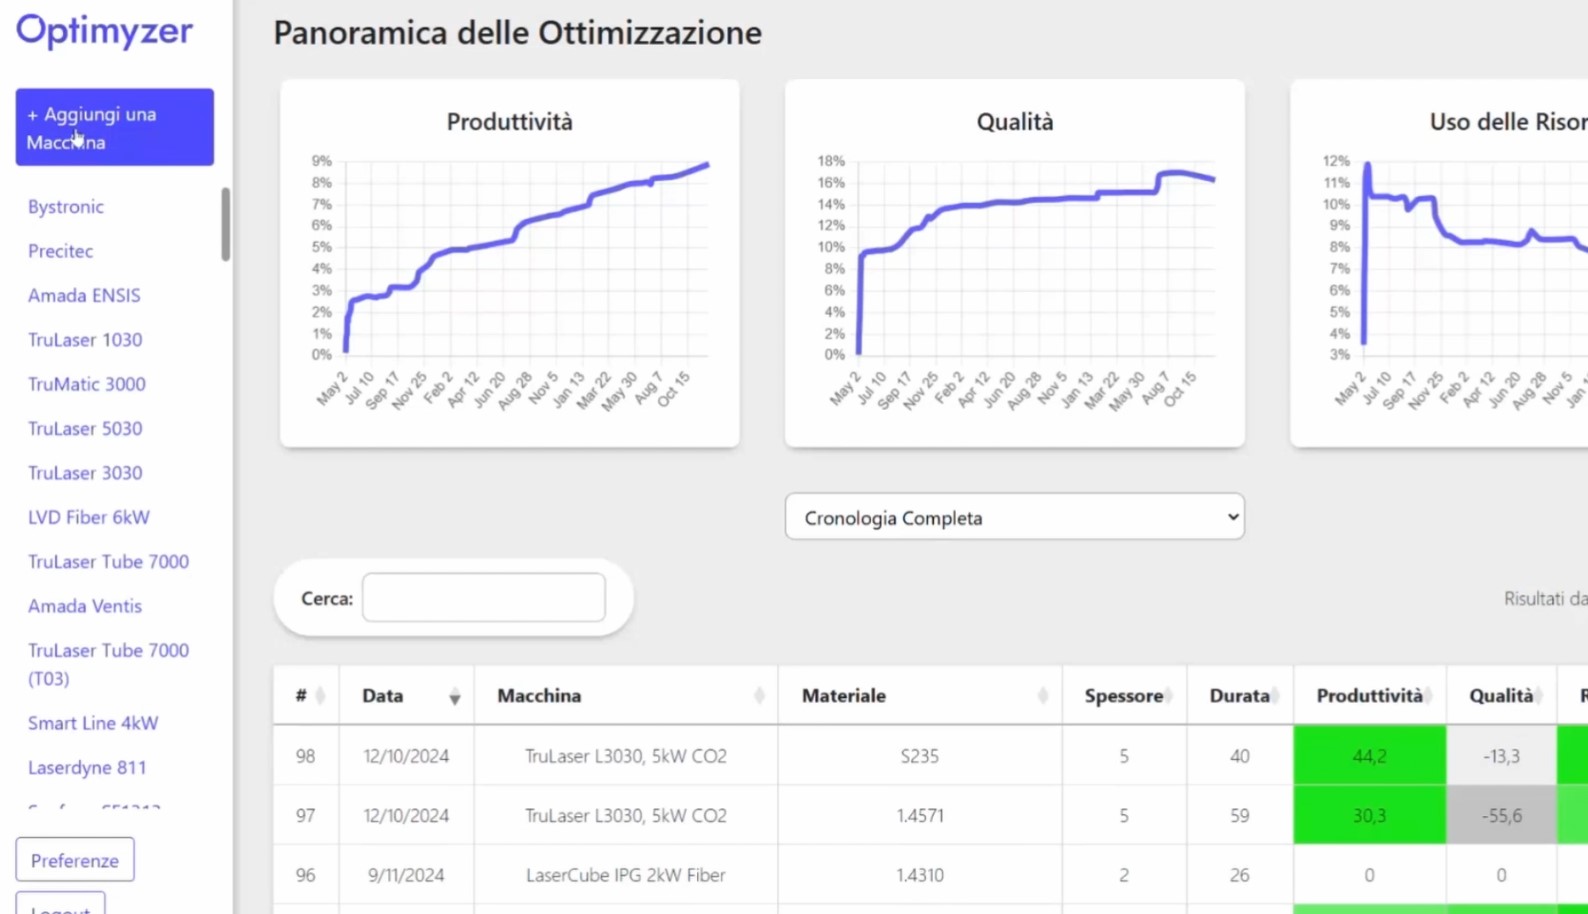This screenshot has width=1588, height=914.
Task: Click sort arrows in Materiale column header
Action: pyautogui.click(x=1042, y=696)
